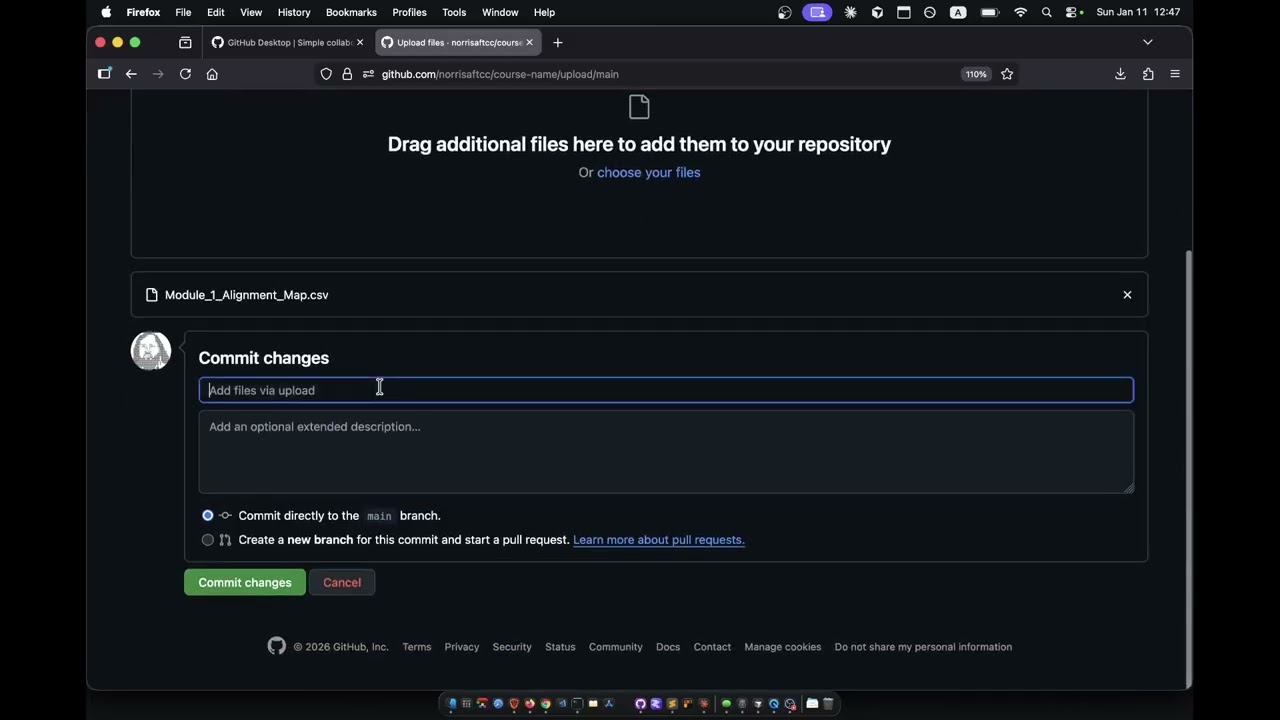Click the battery status icon
Viewport: 1280px width, 720px height.
click(990, 12)
